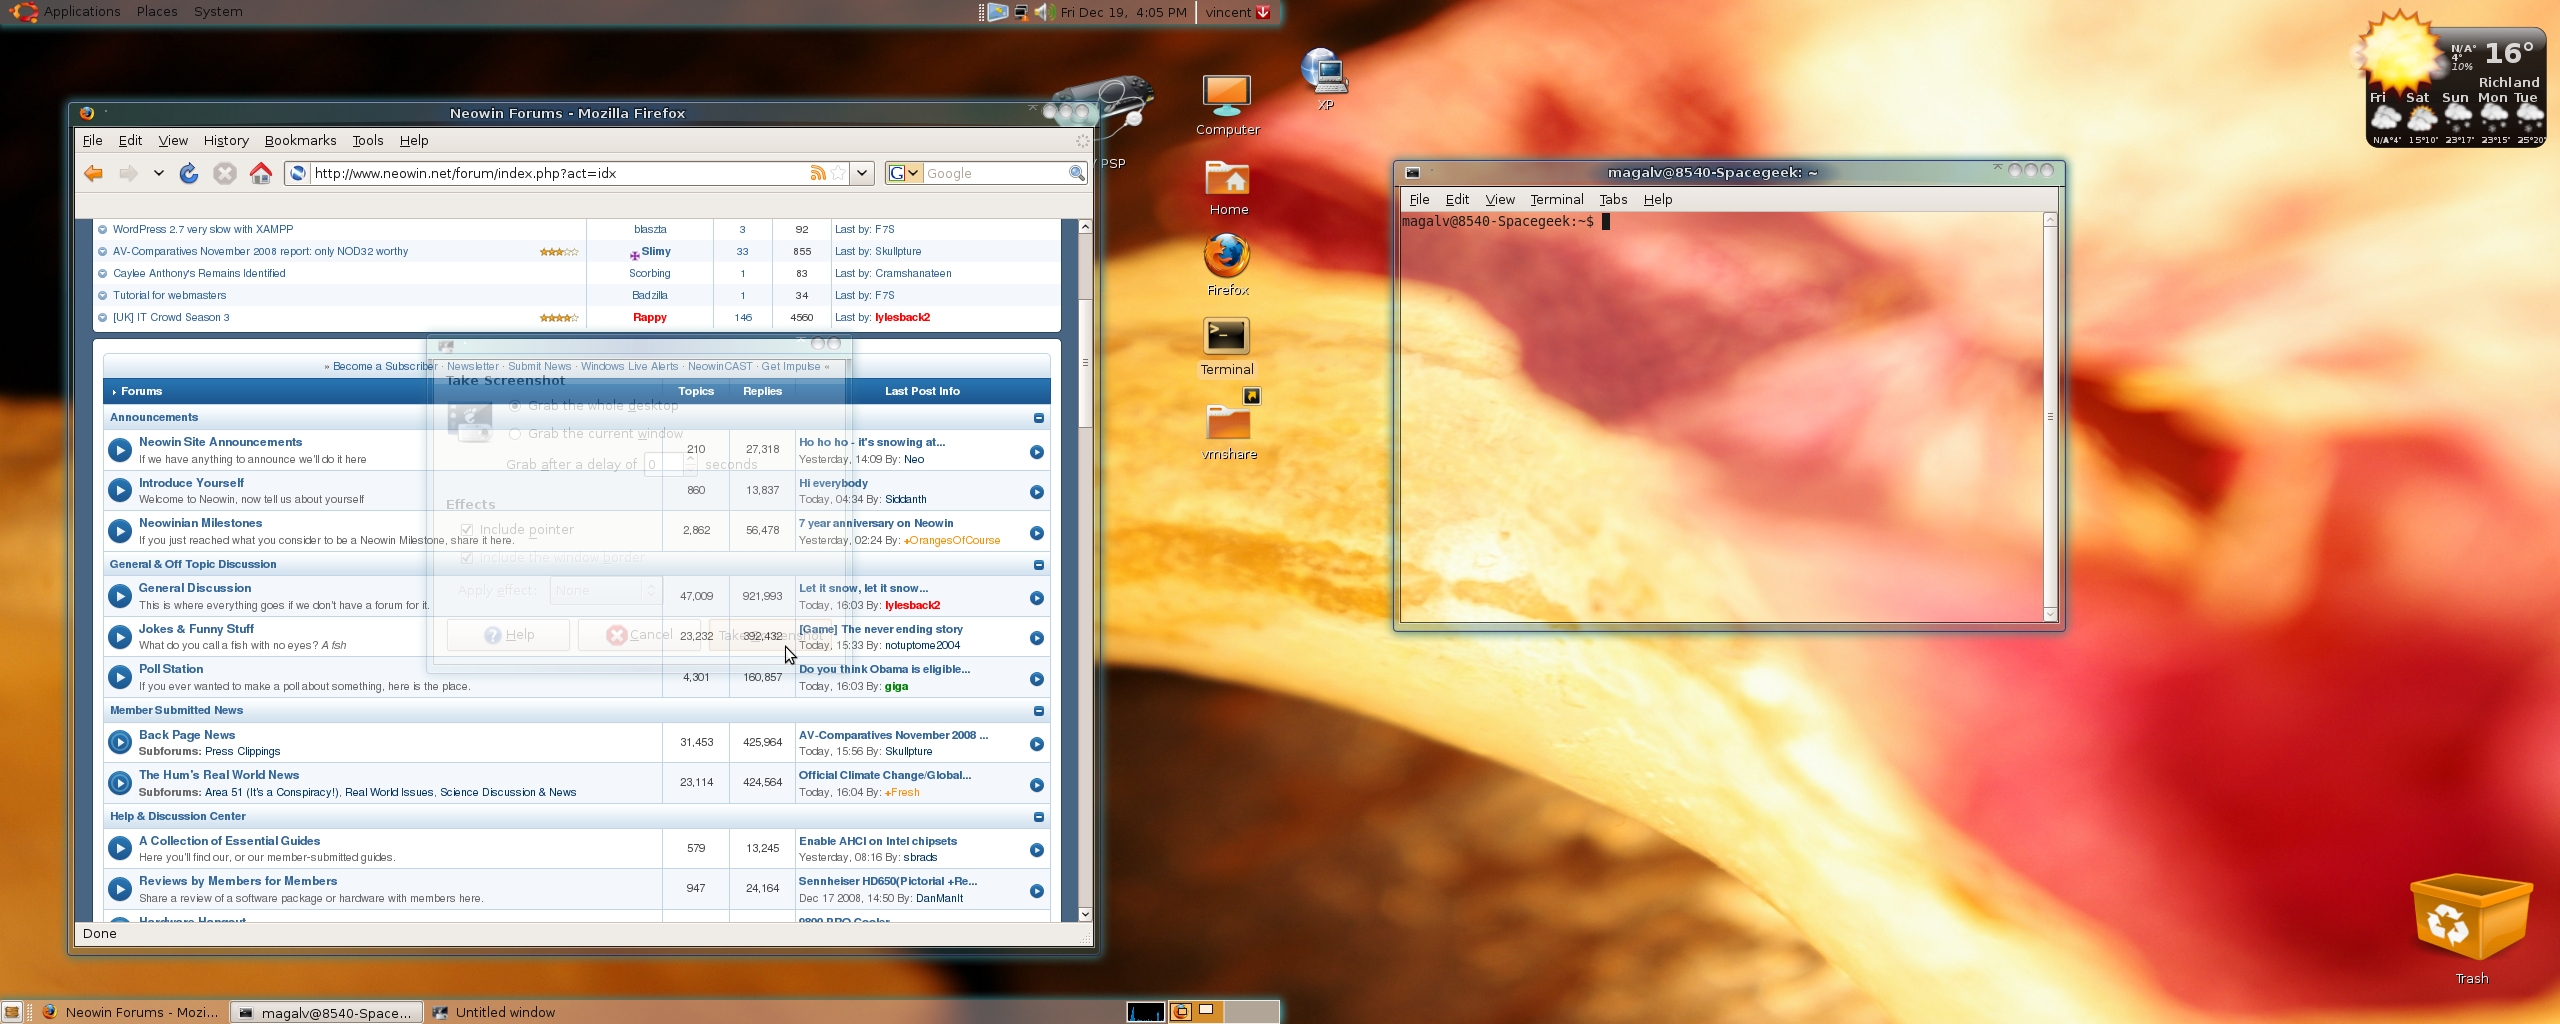
Task: Go back with Firefox's back arrow
Action: coord(94,174)
